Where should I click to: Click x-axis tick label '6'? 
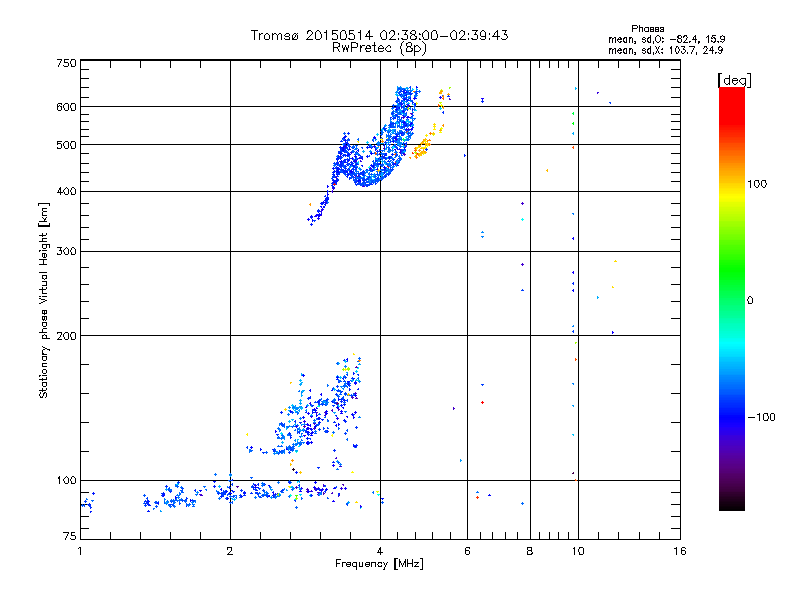467,551
